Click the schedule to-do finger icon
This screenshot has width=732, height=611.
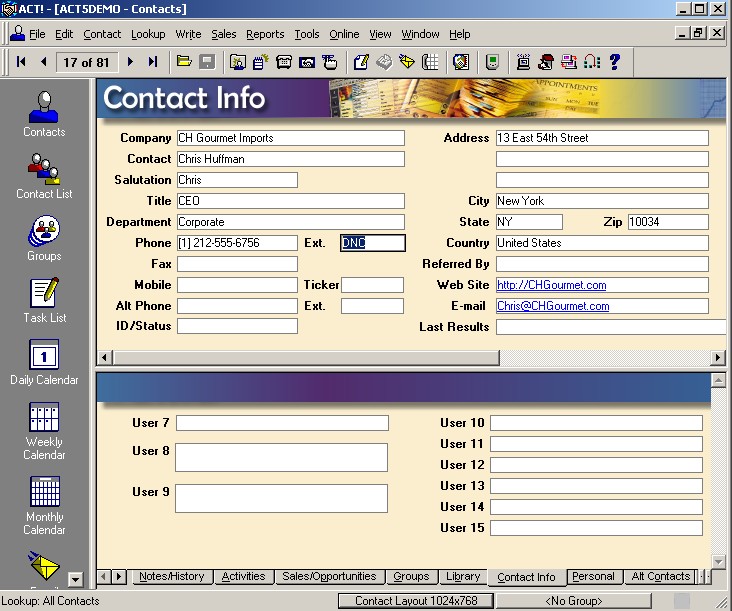(x=330, y=62)
